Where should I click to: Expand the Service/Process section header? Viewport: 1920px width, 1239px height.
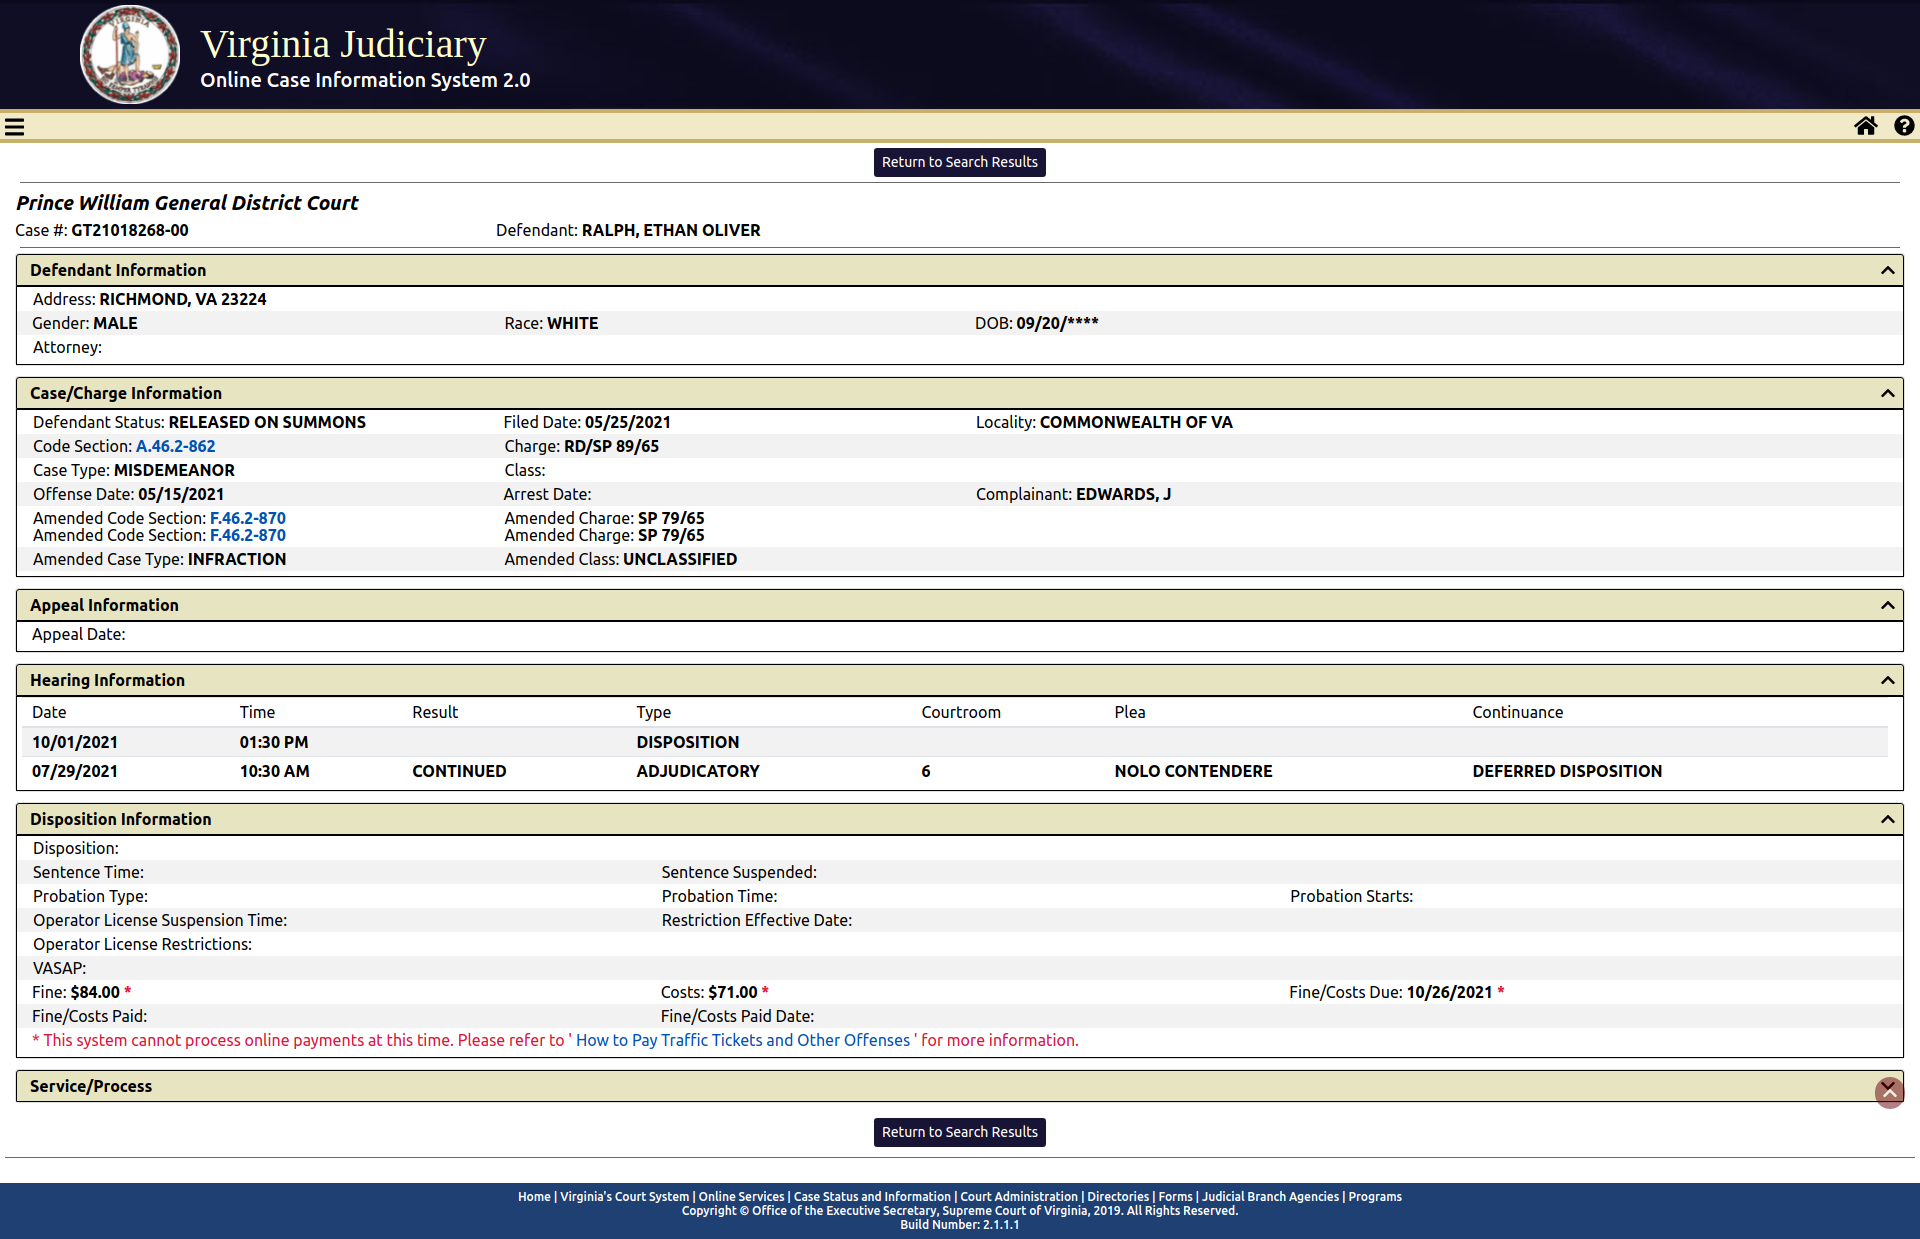tap(959, 1086)
